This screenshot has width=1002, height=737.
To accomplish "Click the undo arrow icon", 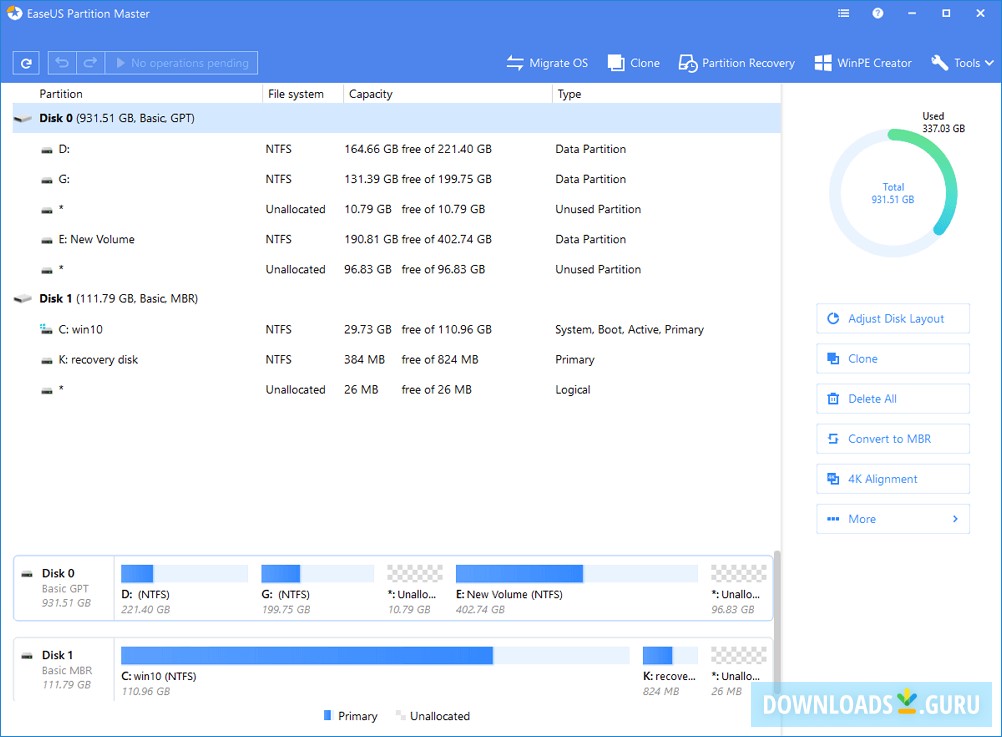I will (x=62, y=63).
